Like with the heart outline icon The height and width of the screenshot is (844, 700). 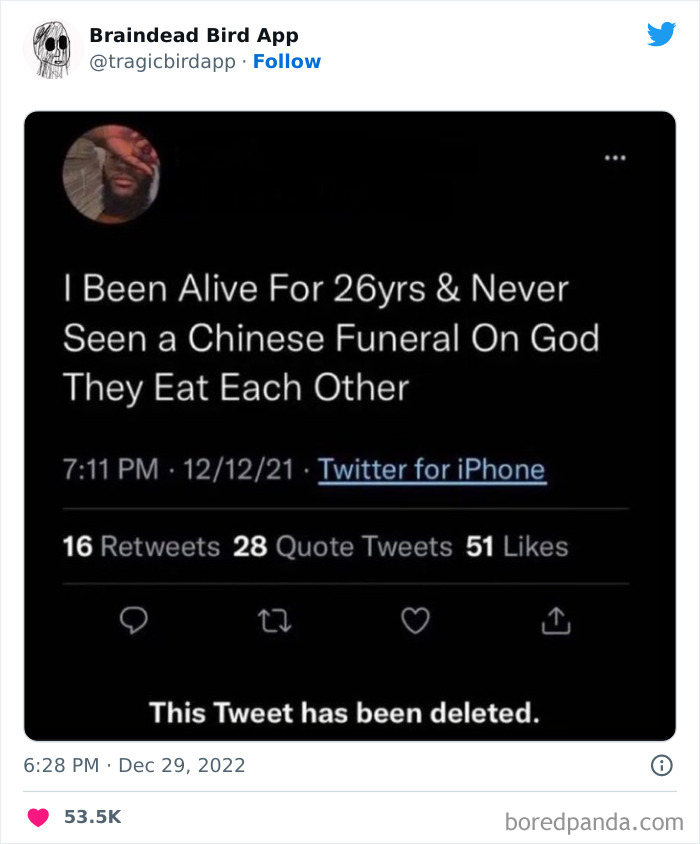pyautogui.click(x=415, y=621)
